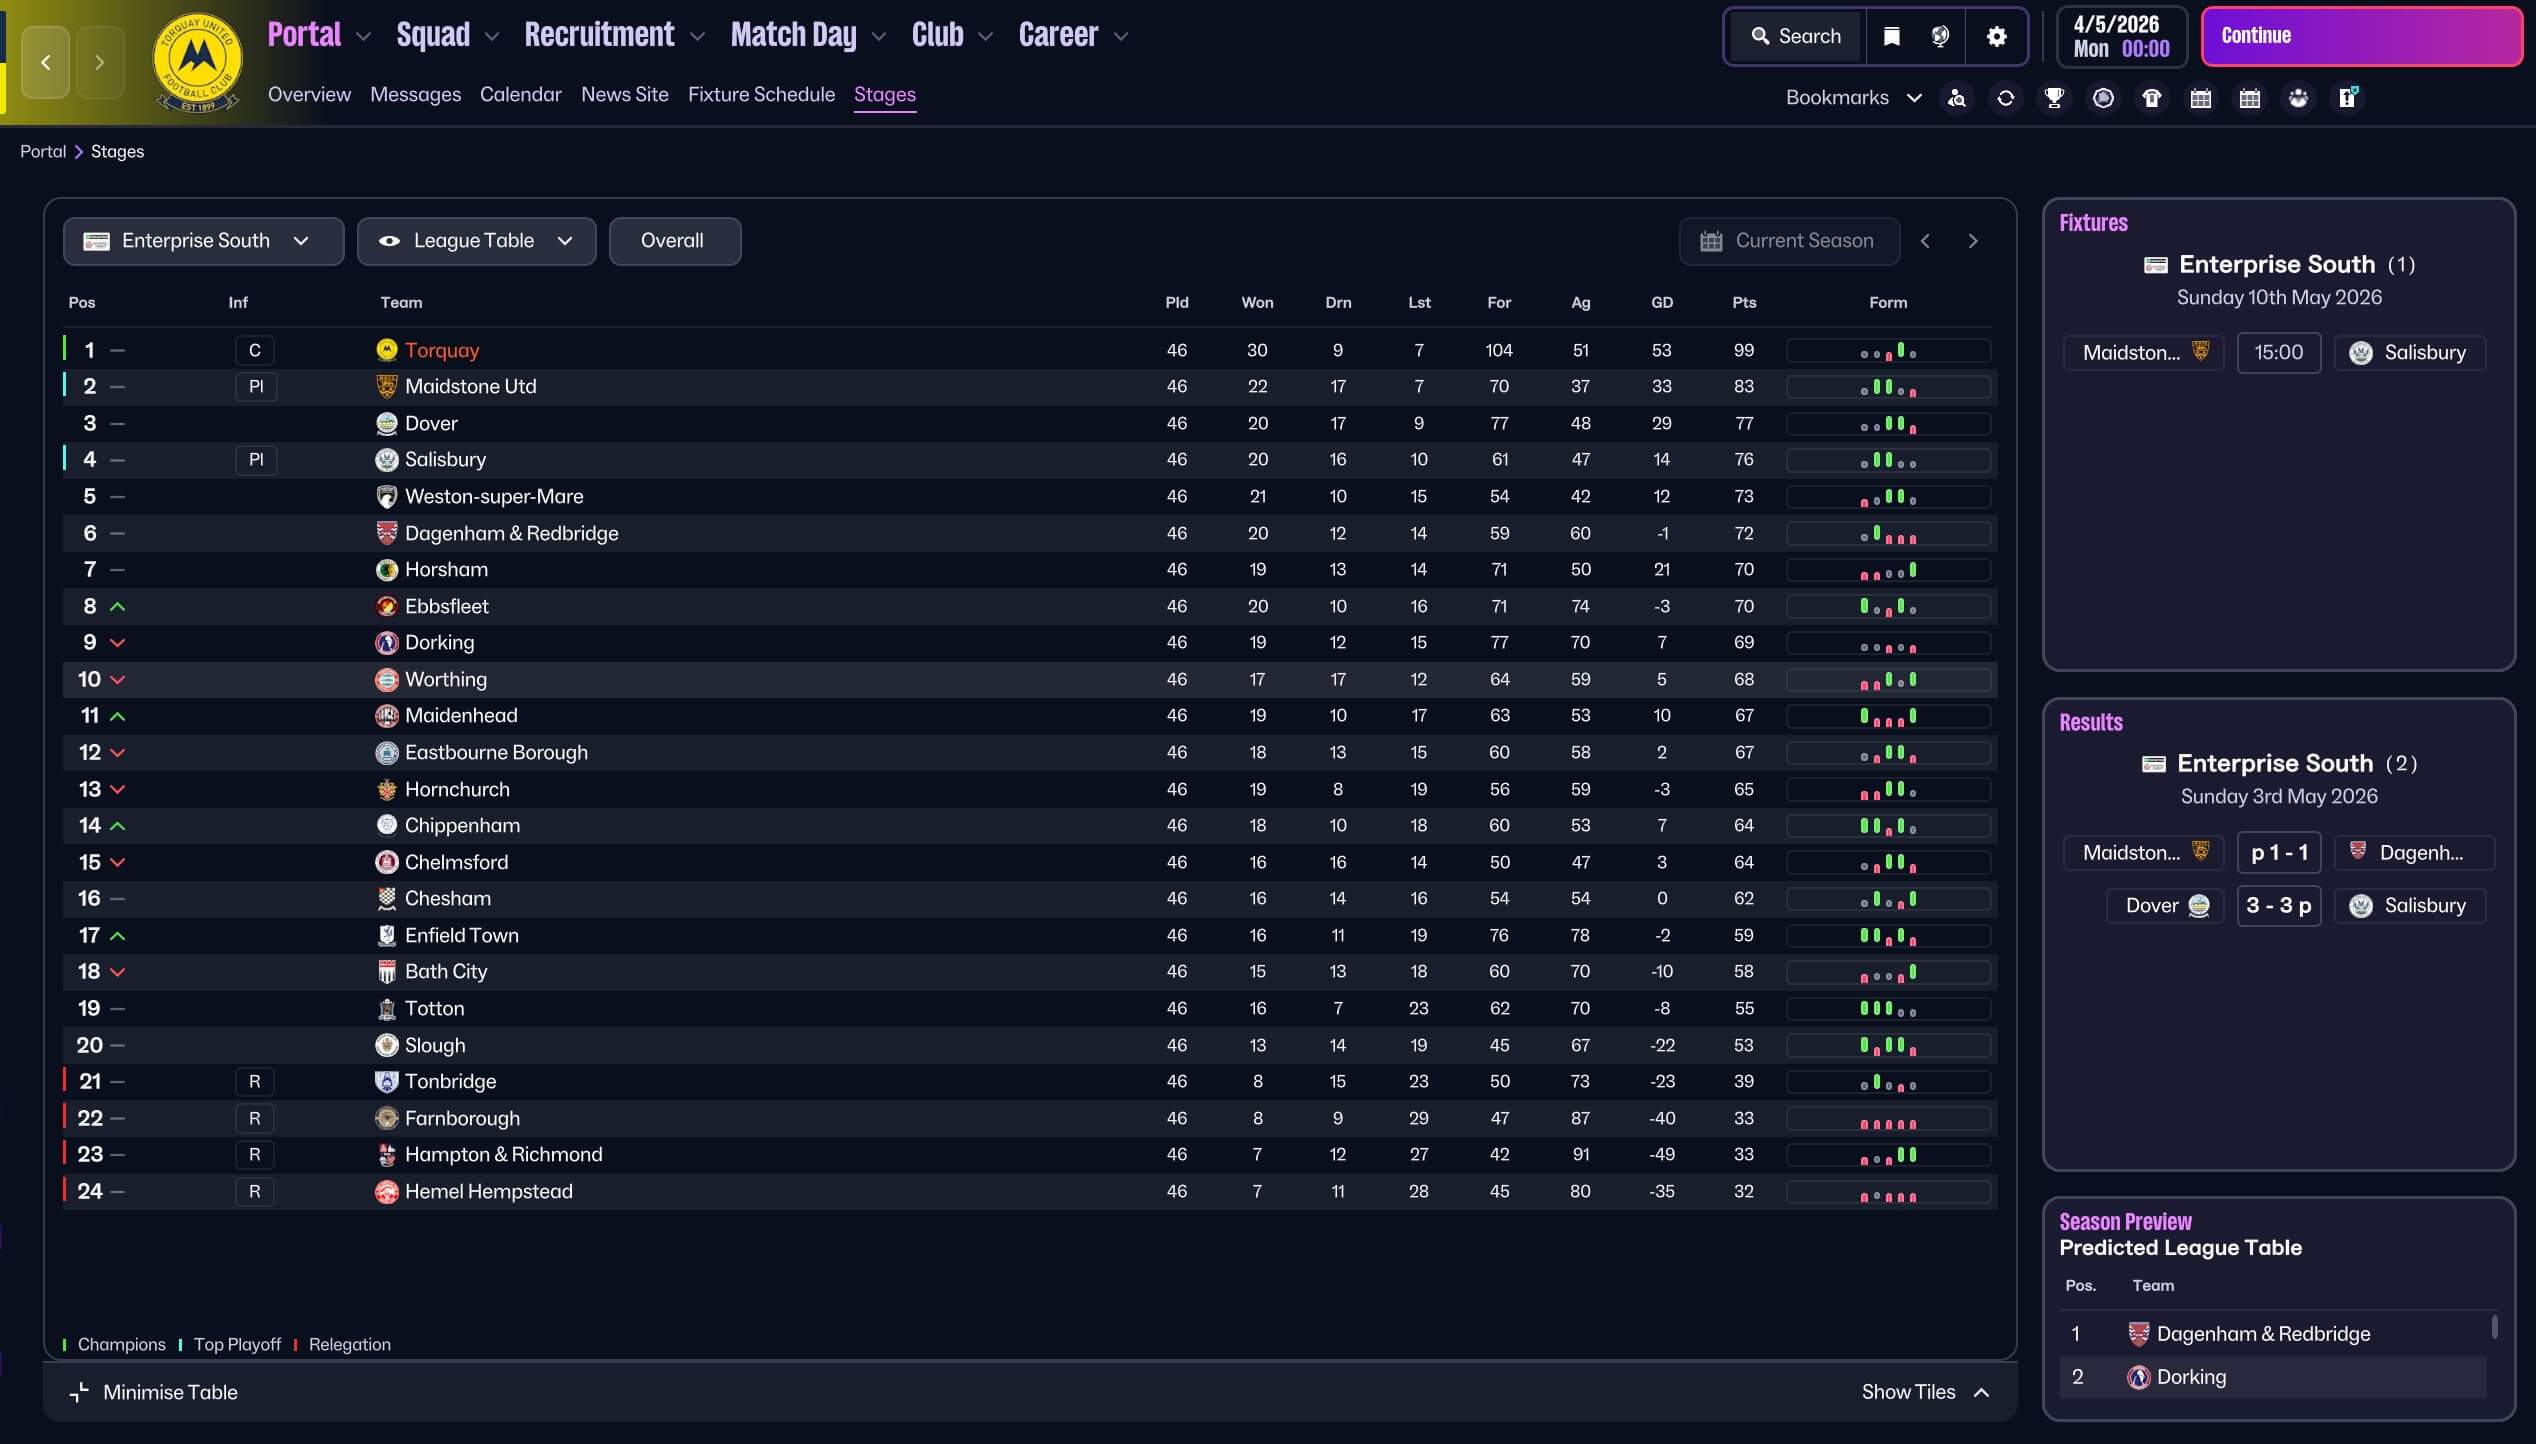
Task: Click the transfer arrows bookmark icon
Action: pos(2005,98)
